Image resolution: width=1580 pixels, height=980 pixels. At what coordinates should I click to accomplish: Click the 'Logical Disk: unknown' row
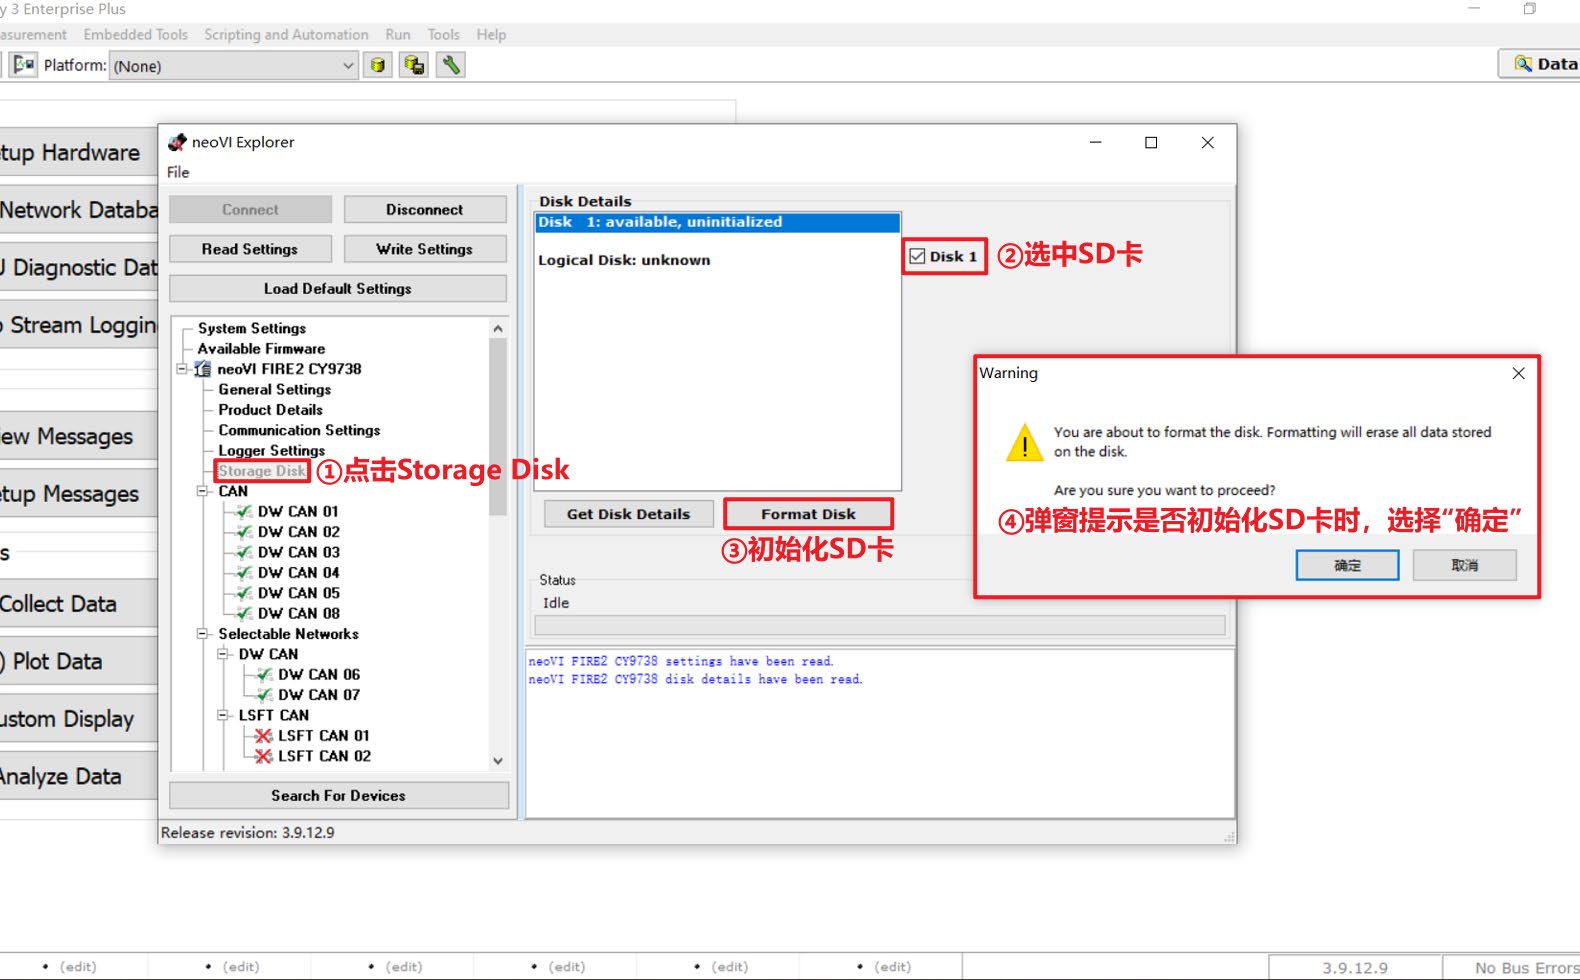tap(624, 260)
